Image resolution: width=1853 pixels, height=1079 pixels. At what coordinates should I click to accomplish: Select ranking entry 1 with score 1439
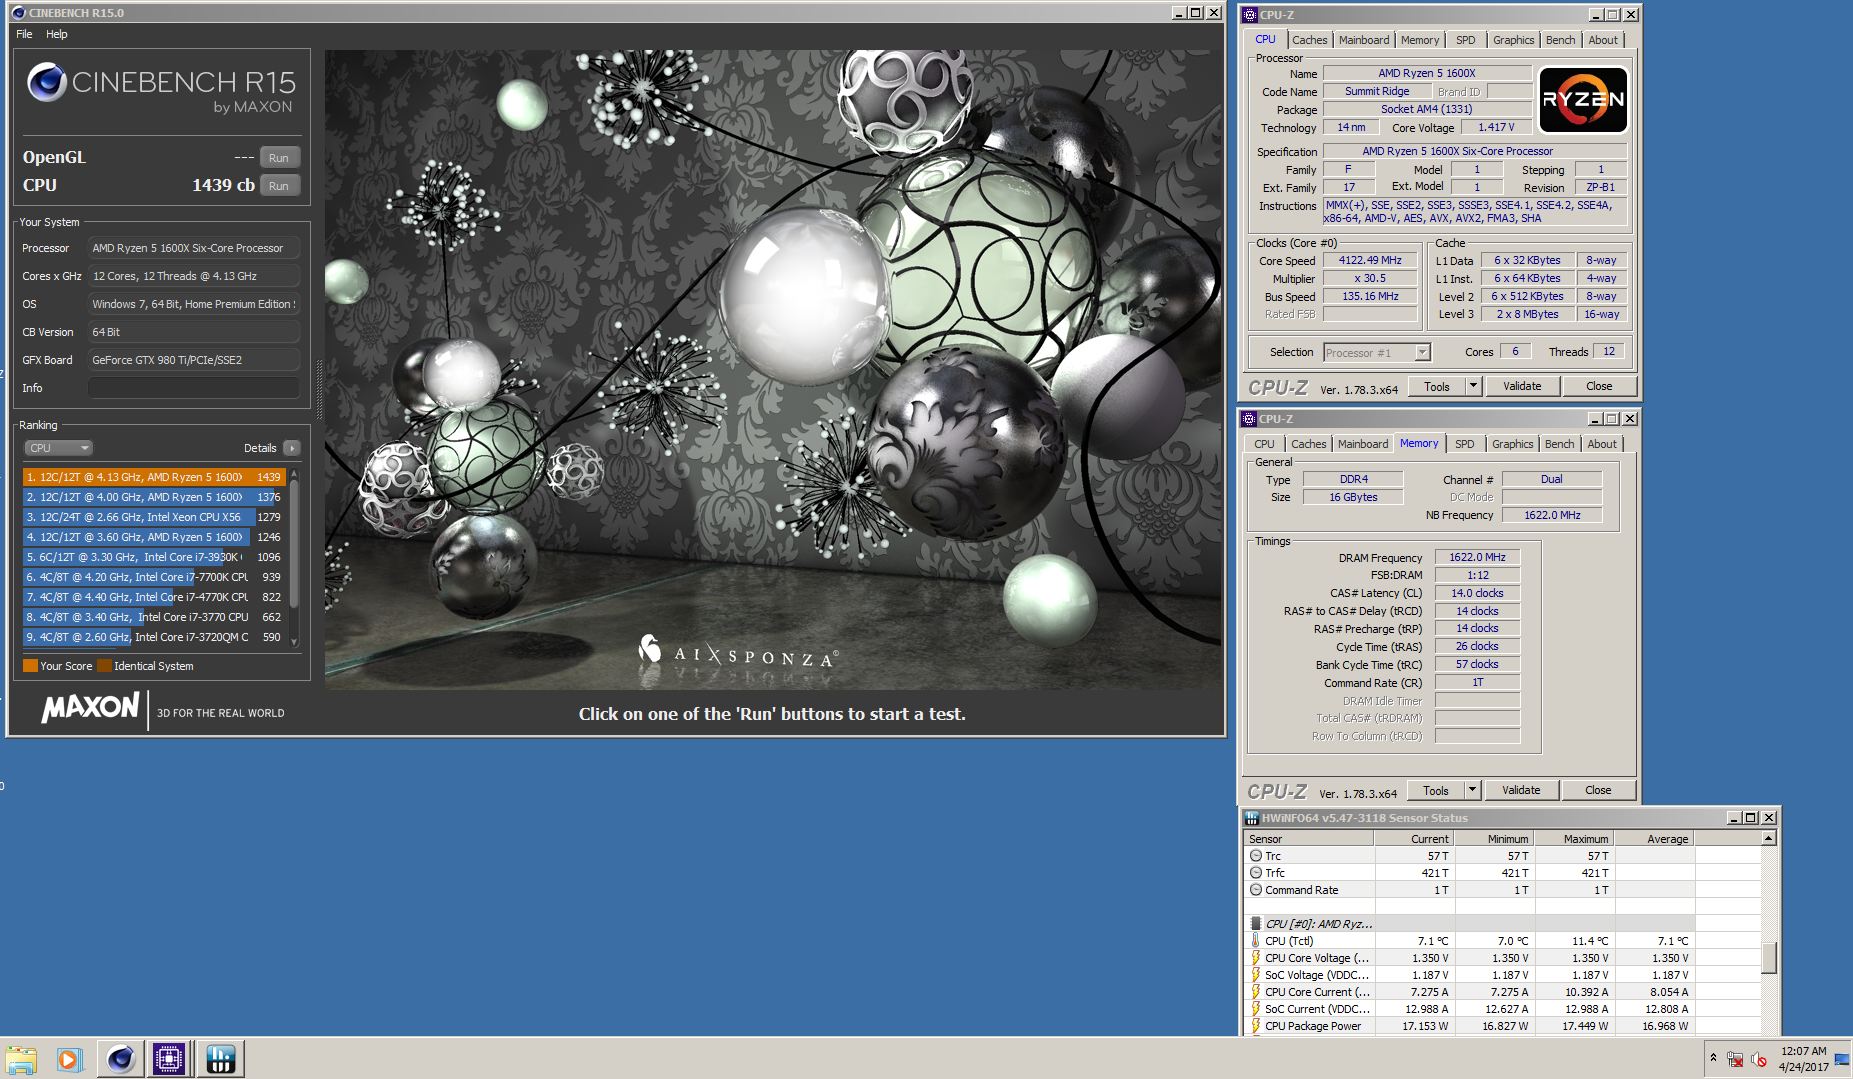point(154,477)
